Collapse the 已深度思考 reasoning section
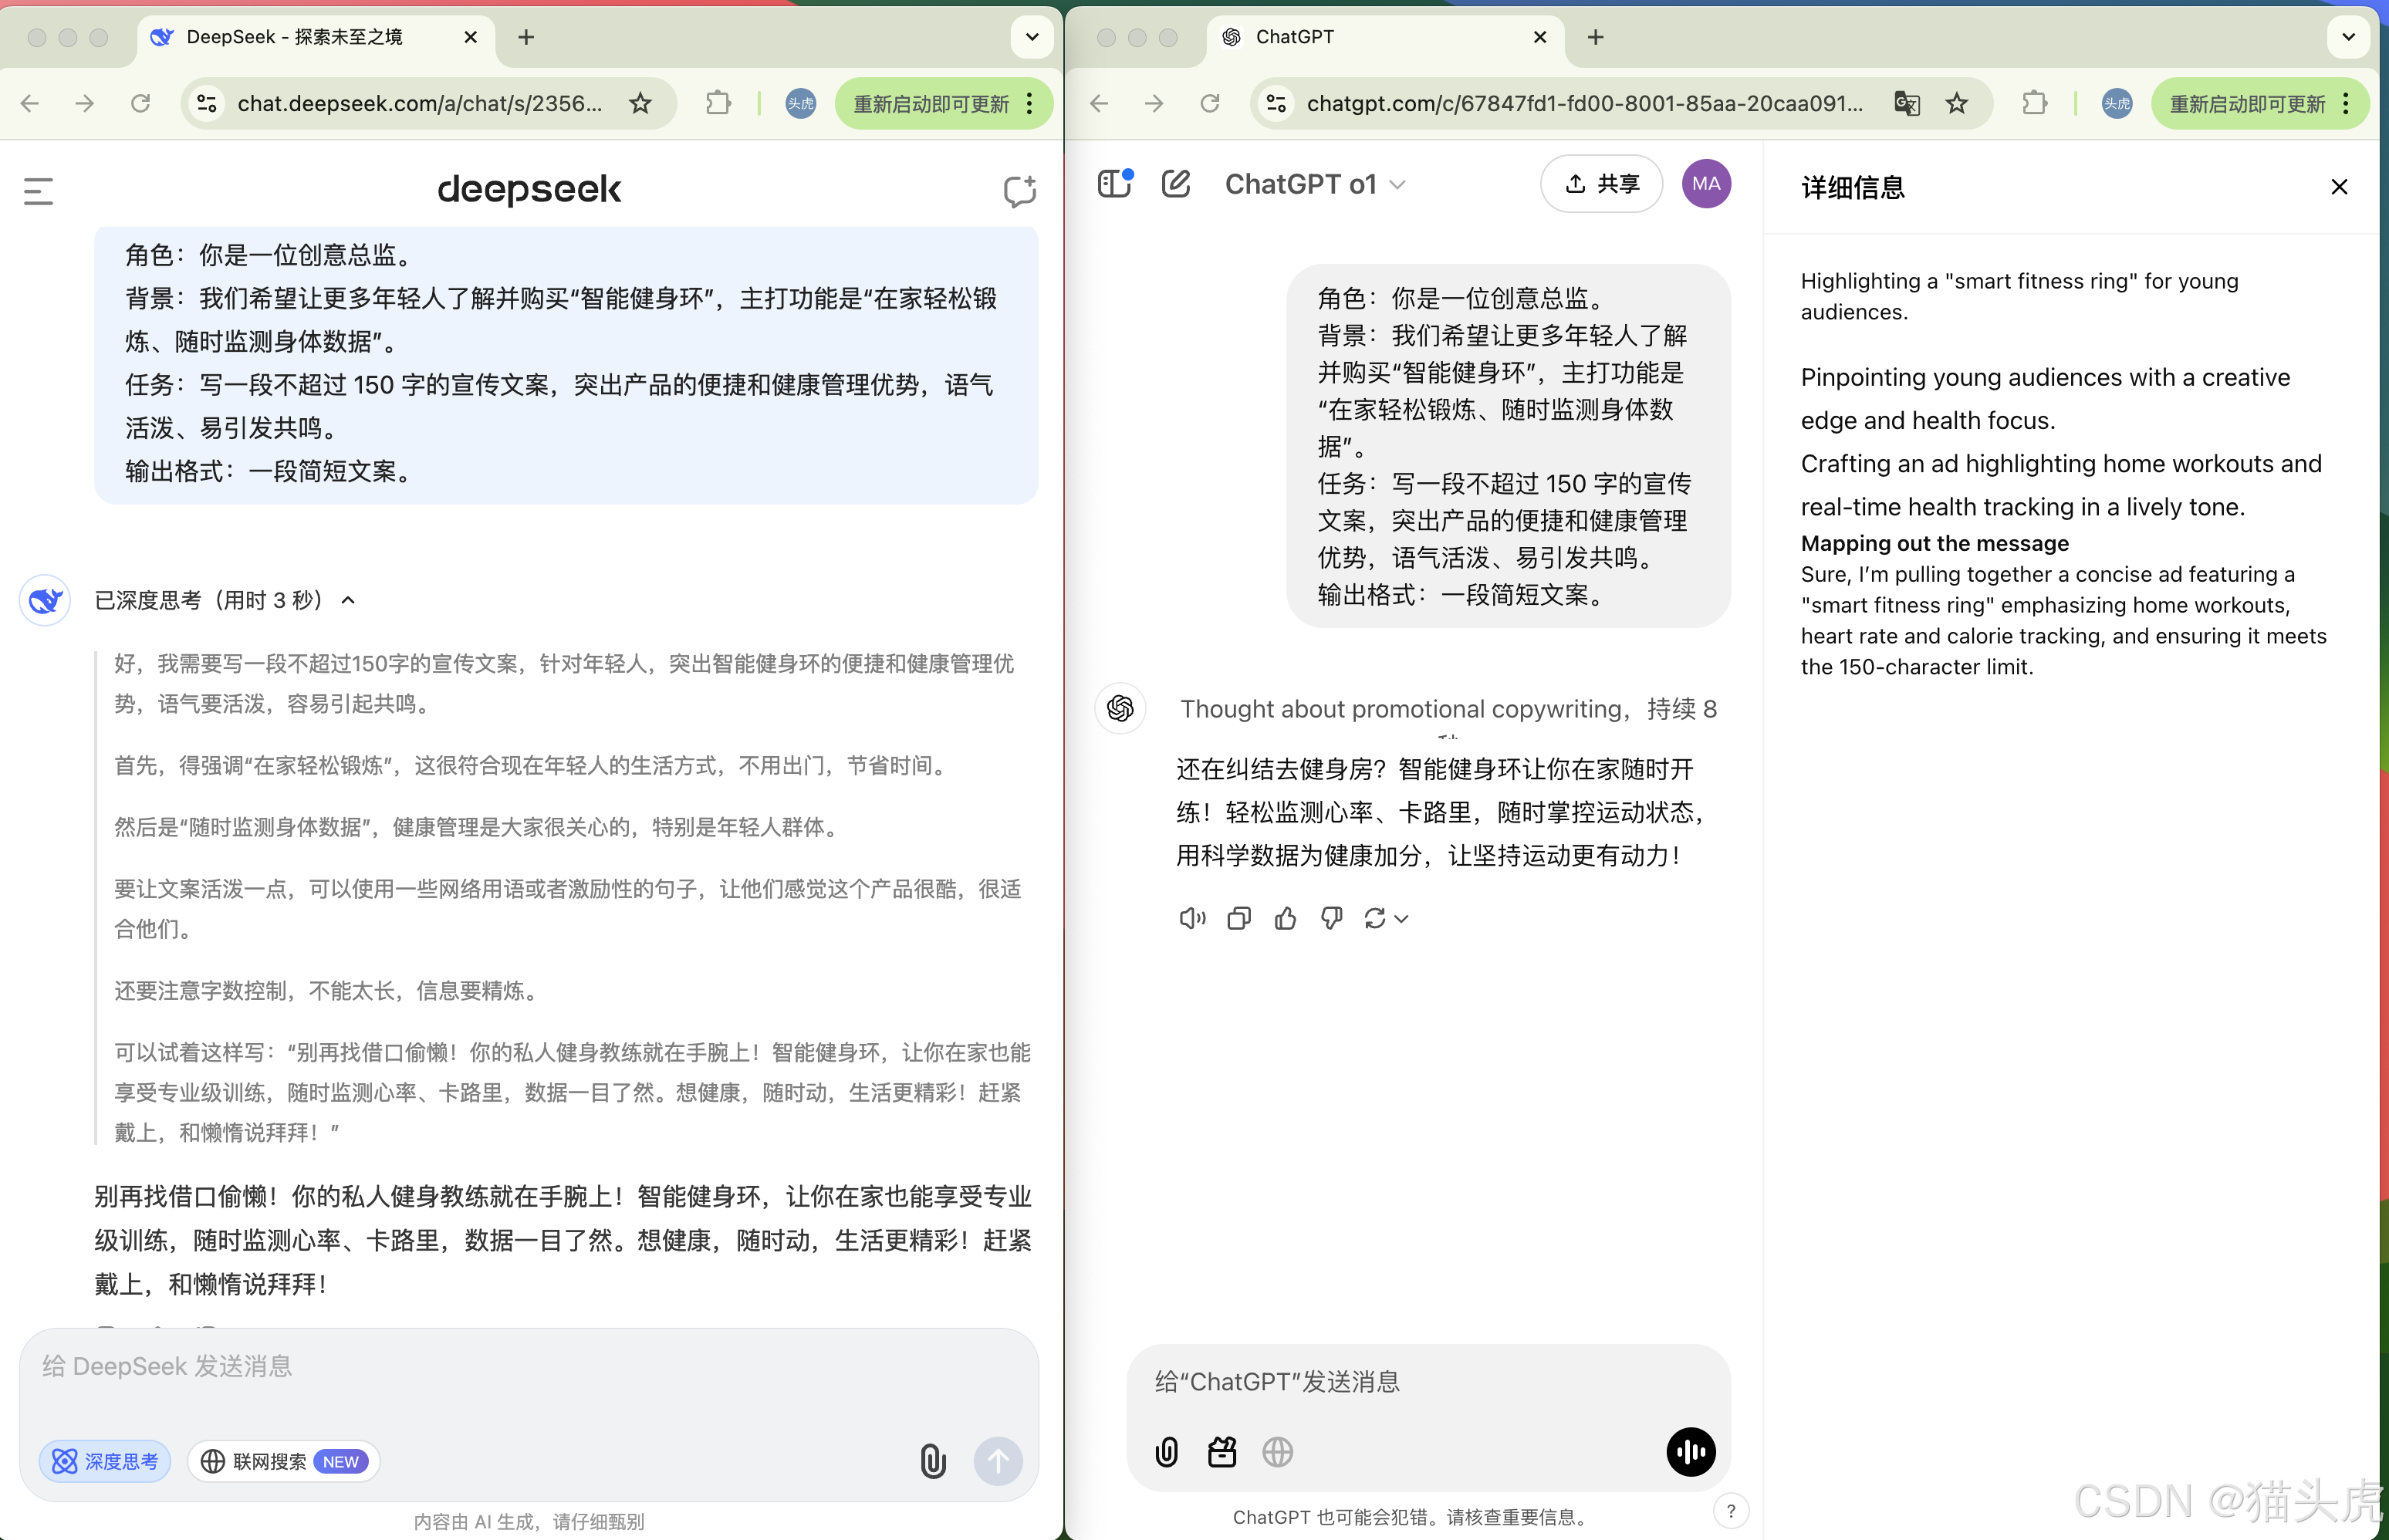The width and height of the screenshot is (2389, 1540). coord(348,600)
